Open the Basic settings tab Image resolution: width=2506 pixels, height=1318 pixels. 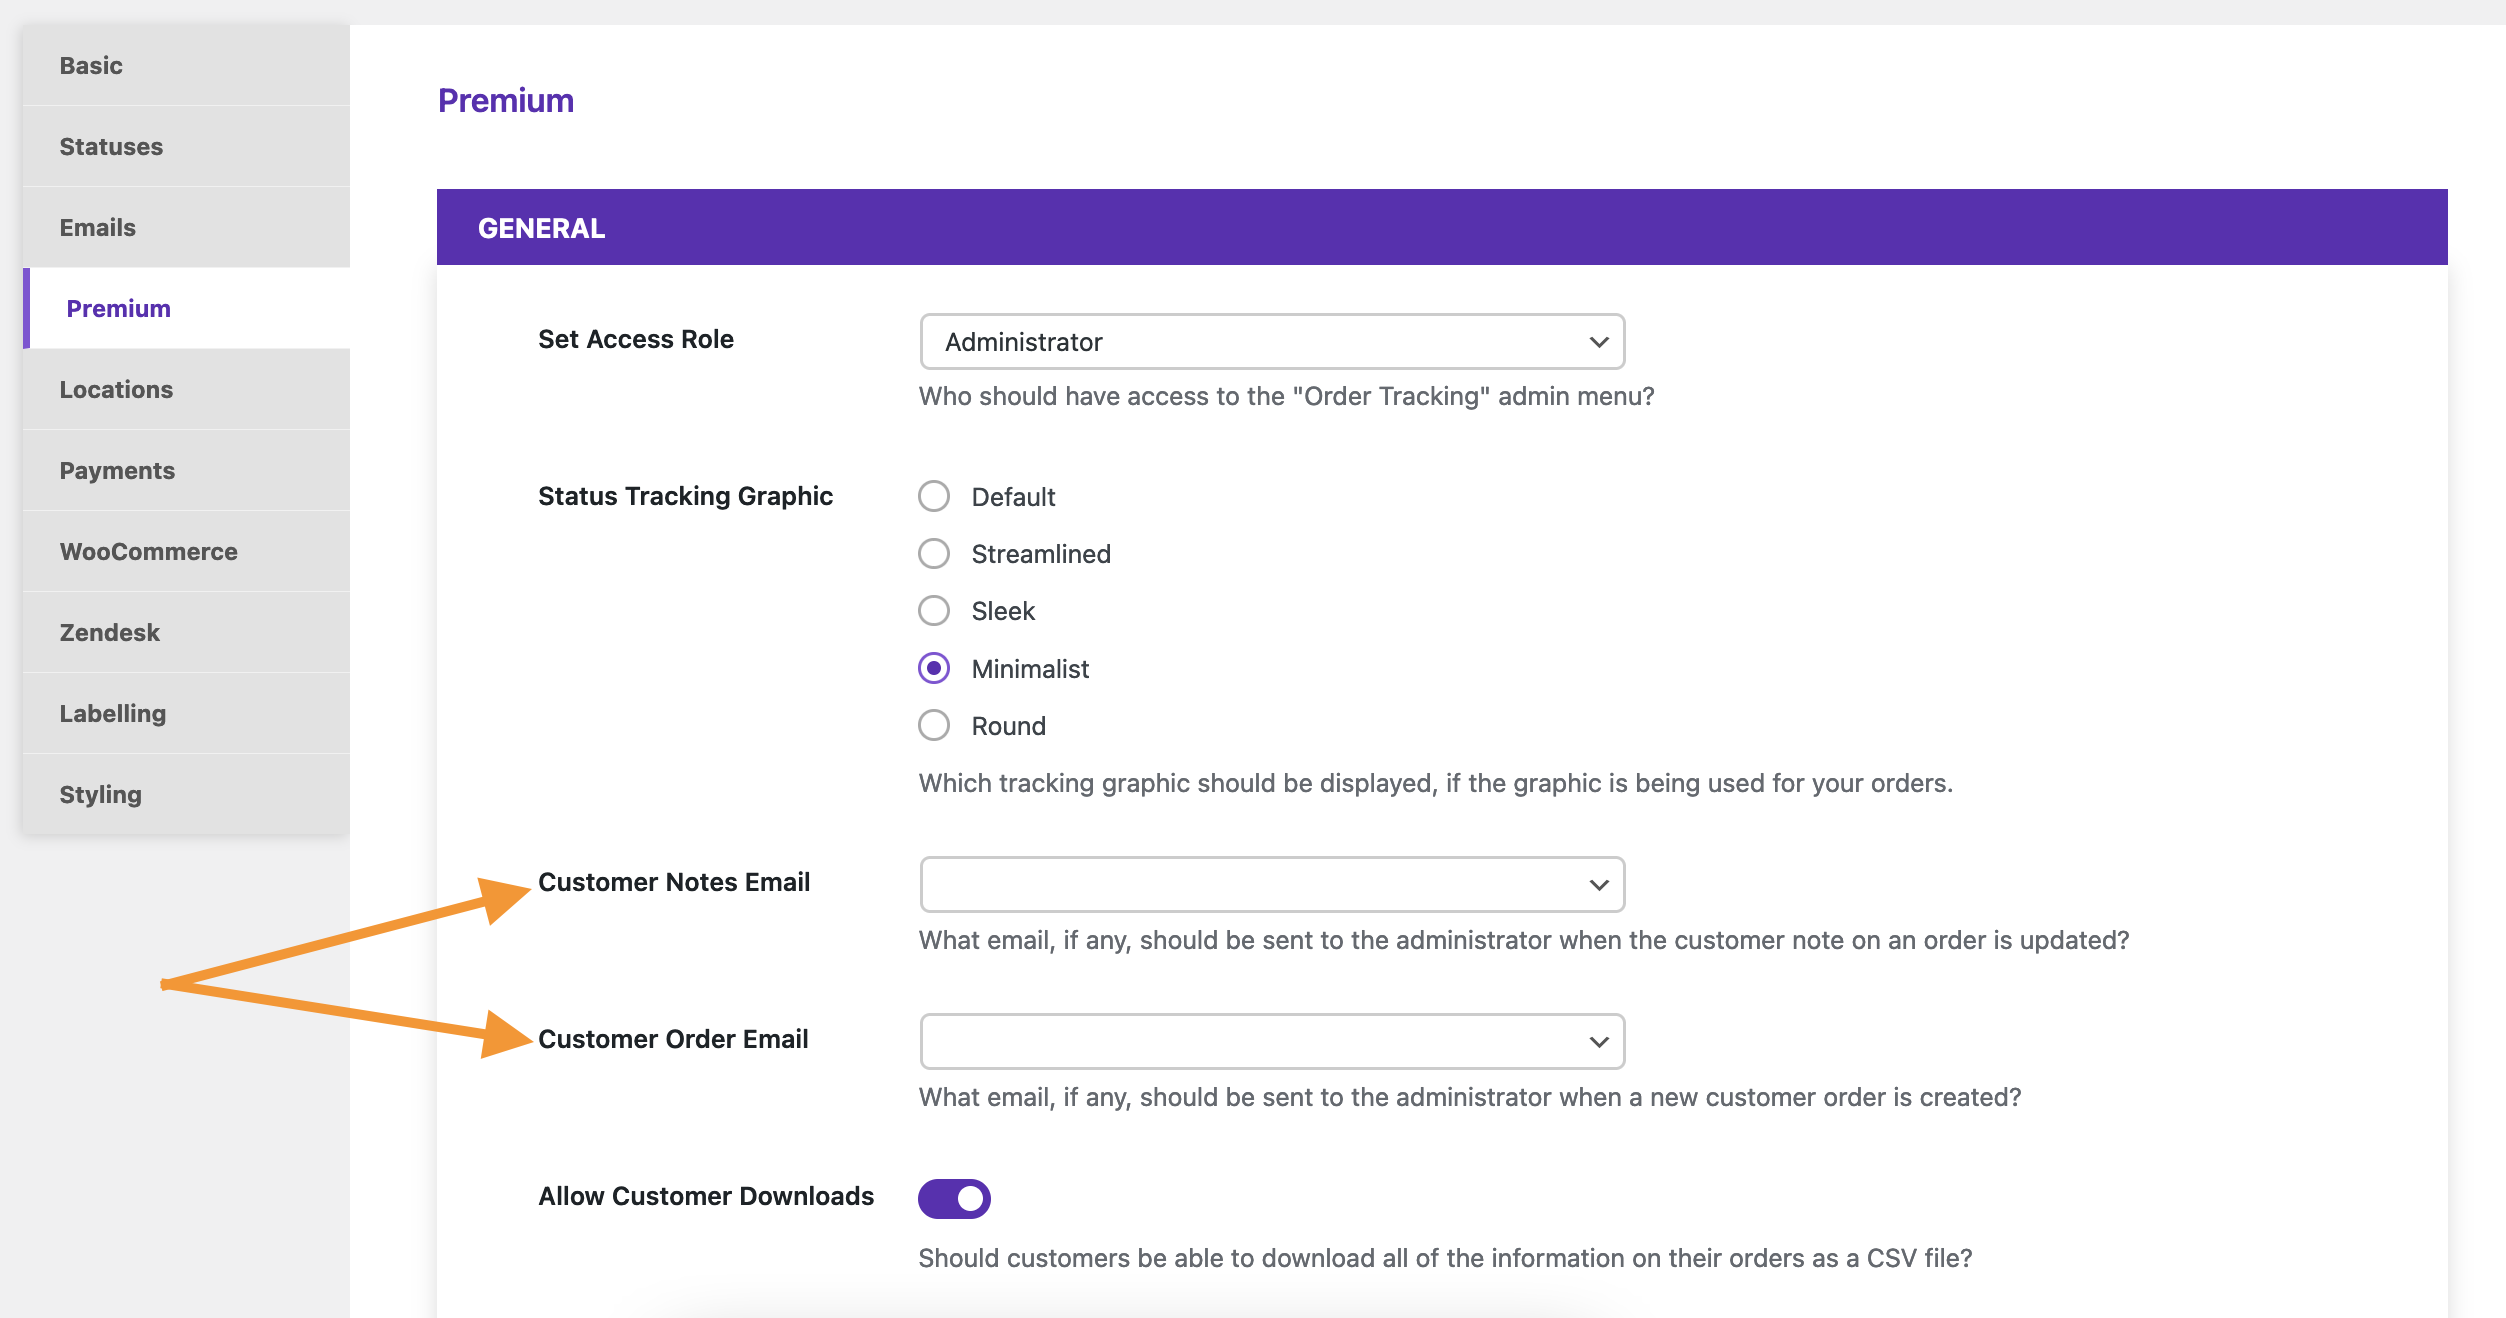[186, 65]
